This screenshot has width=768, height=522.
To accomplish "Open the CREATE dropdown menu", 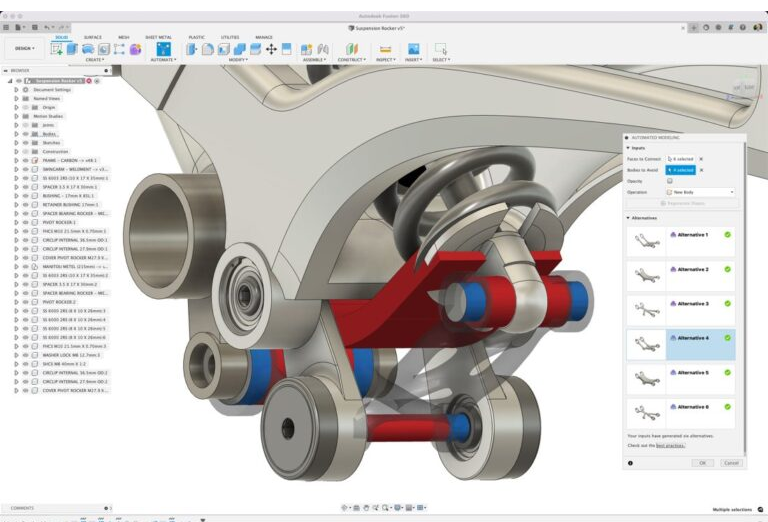I will coord(95,60).
